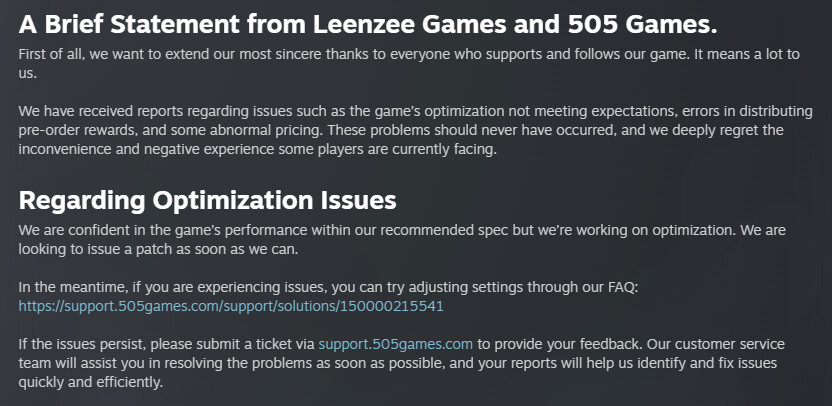This screenshot has width=832, height=406.
Task: Click the paragraph beginning "First of all"
Action: click(409, 64)
